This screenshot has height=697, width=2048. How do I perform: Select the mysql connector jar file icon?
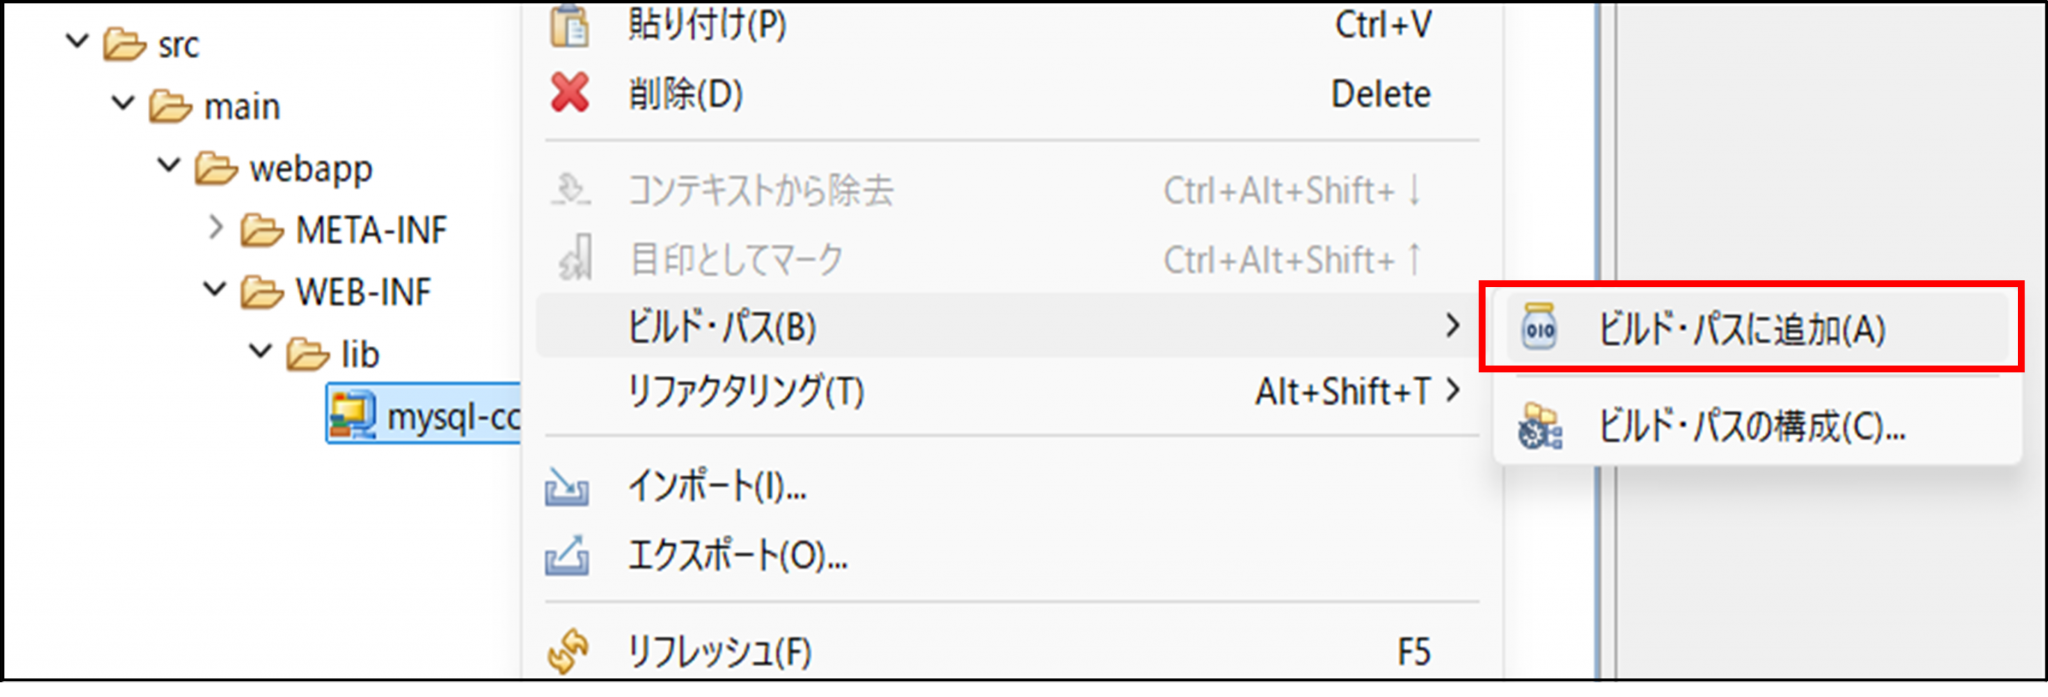tap(352, 415)
